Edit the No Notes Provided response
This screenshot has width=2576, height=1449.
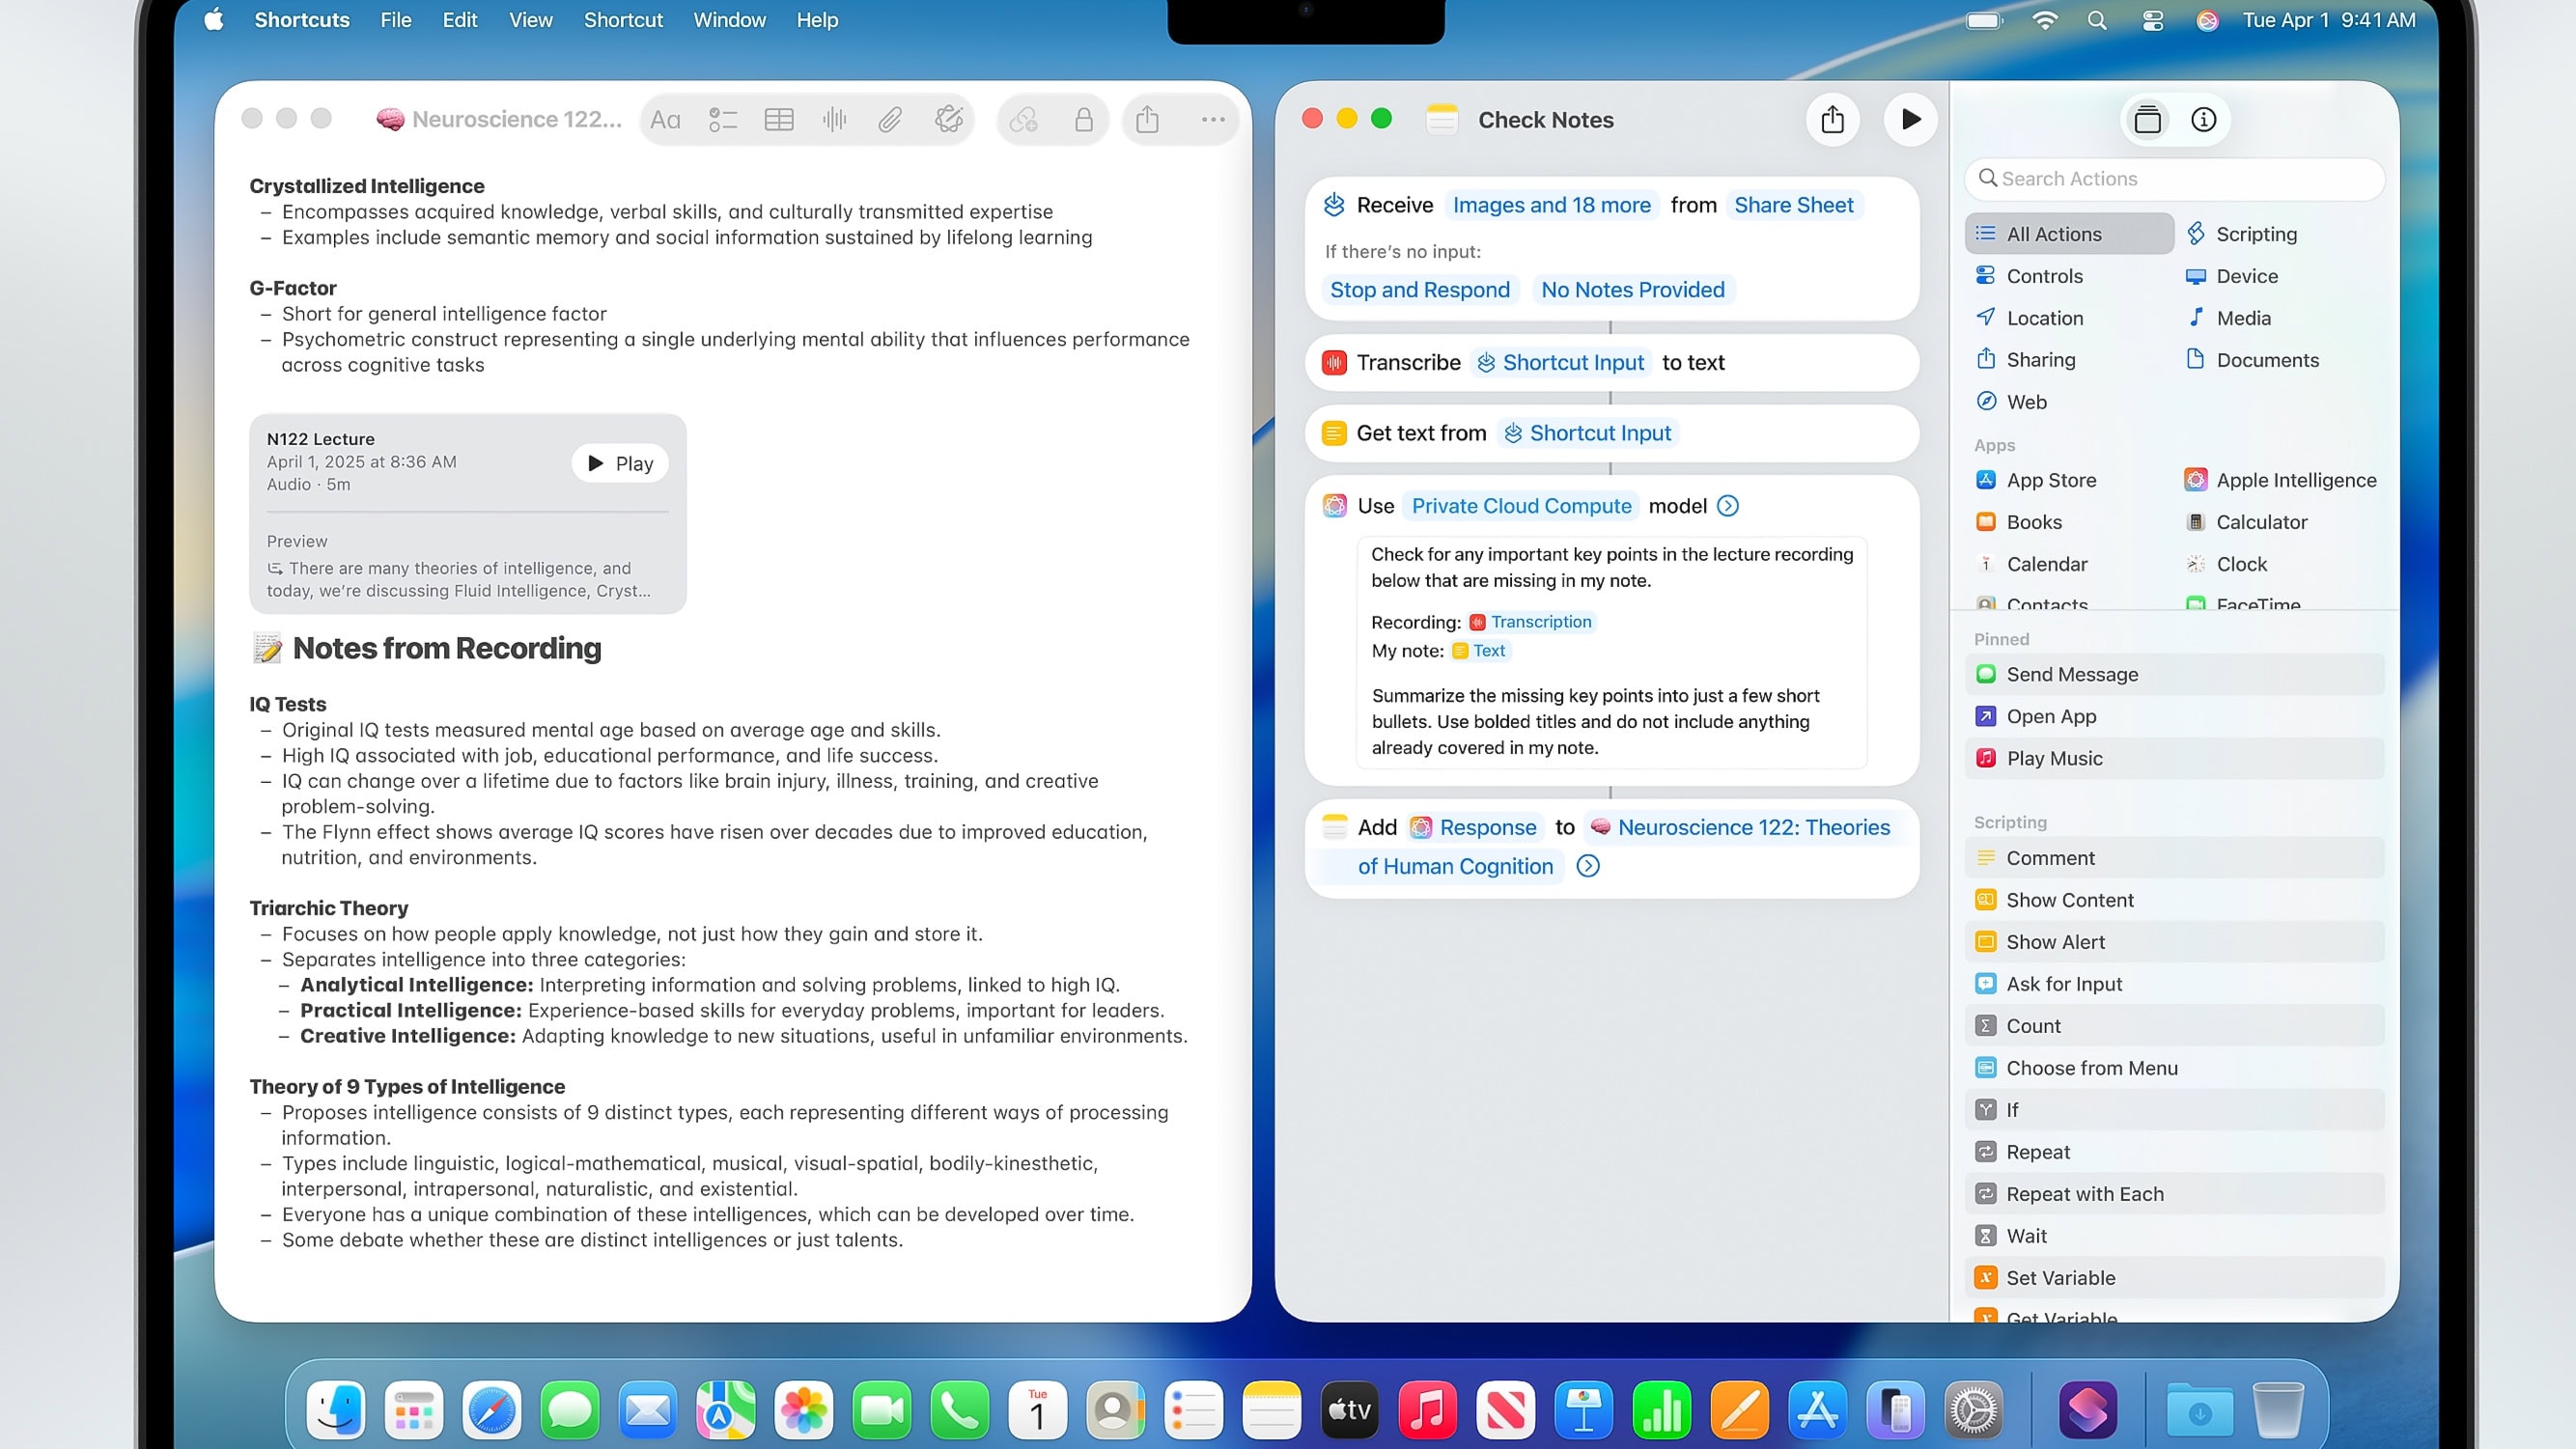(1633, 290)
